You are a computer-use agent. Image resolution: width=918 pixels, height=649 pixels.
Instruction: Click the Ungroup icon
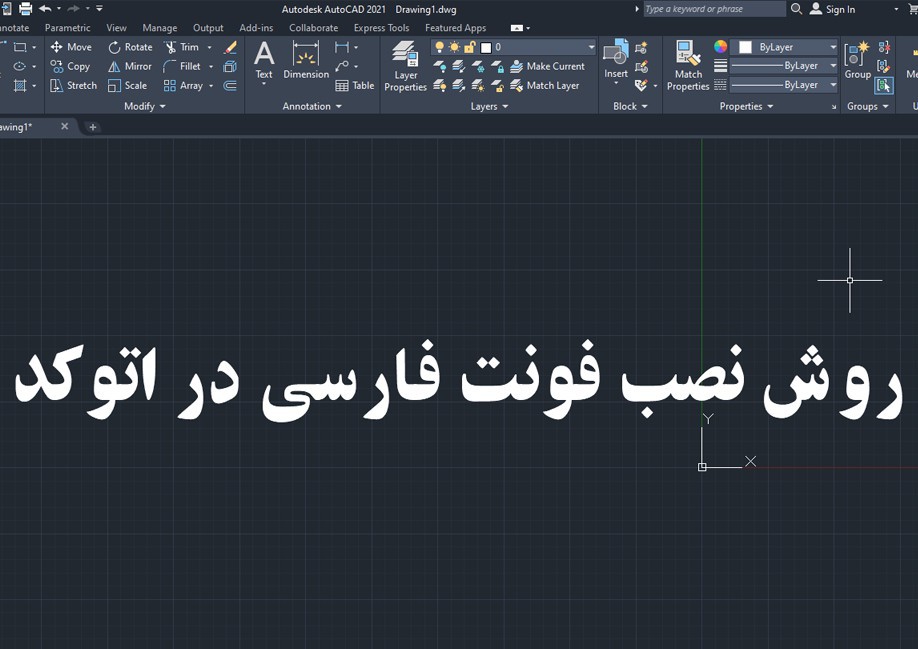coord(884,47)
